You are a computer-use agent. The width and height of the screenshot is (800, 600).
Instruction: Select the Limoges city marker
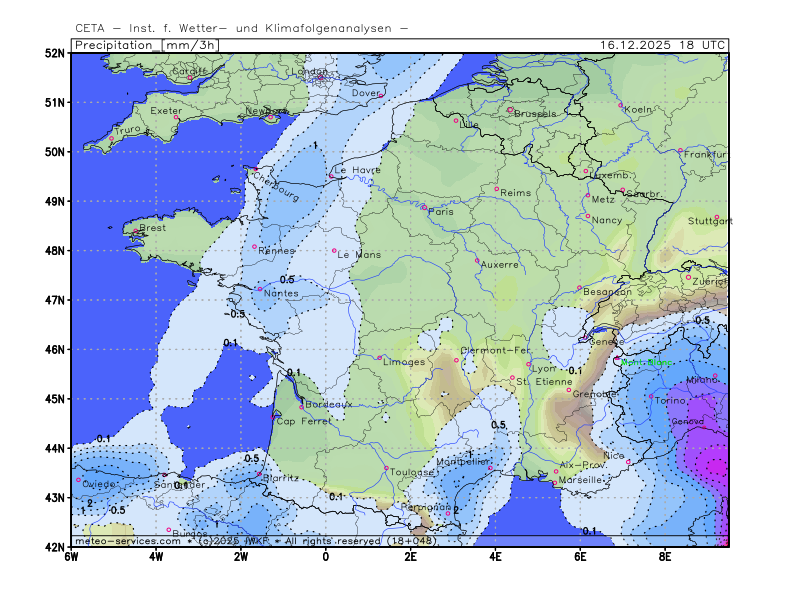(379, 357)
